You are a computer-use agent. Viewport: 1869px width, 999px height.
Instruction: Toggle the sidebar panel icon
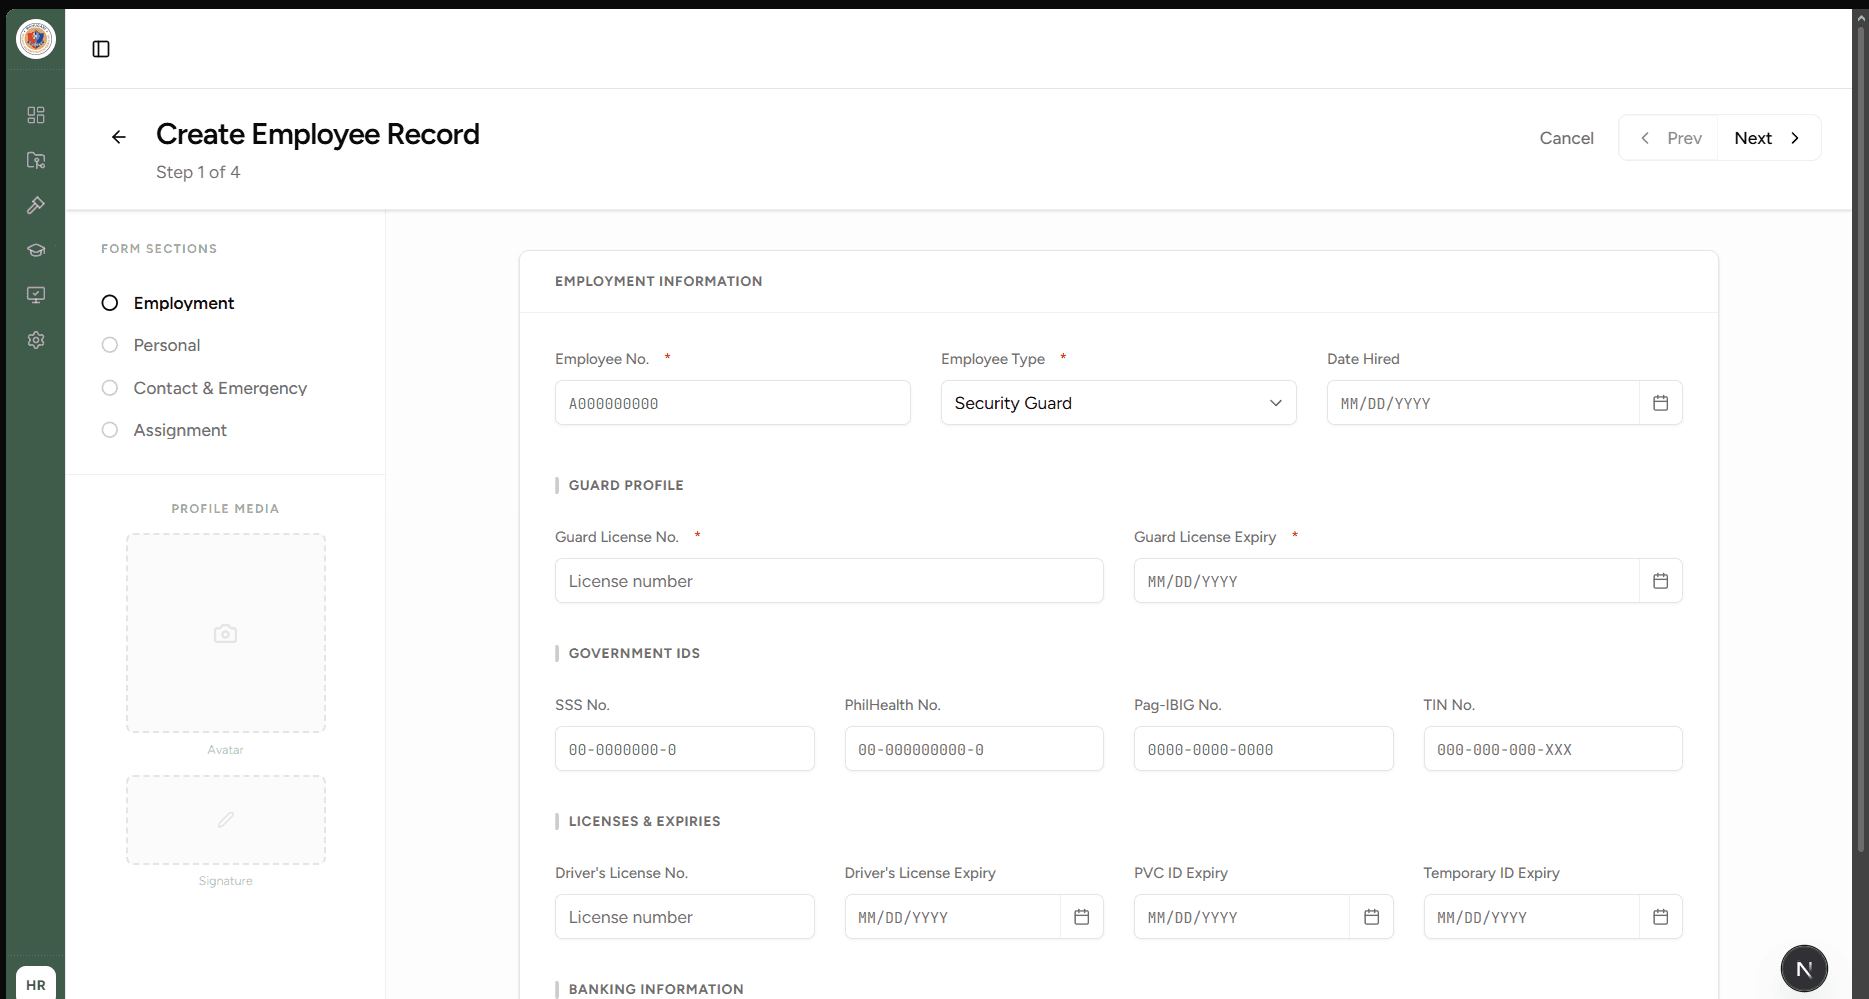coord(101,49)
